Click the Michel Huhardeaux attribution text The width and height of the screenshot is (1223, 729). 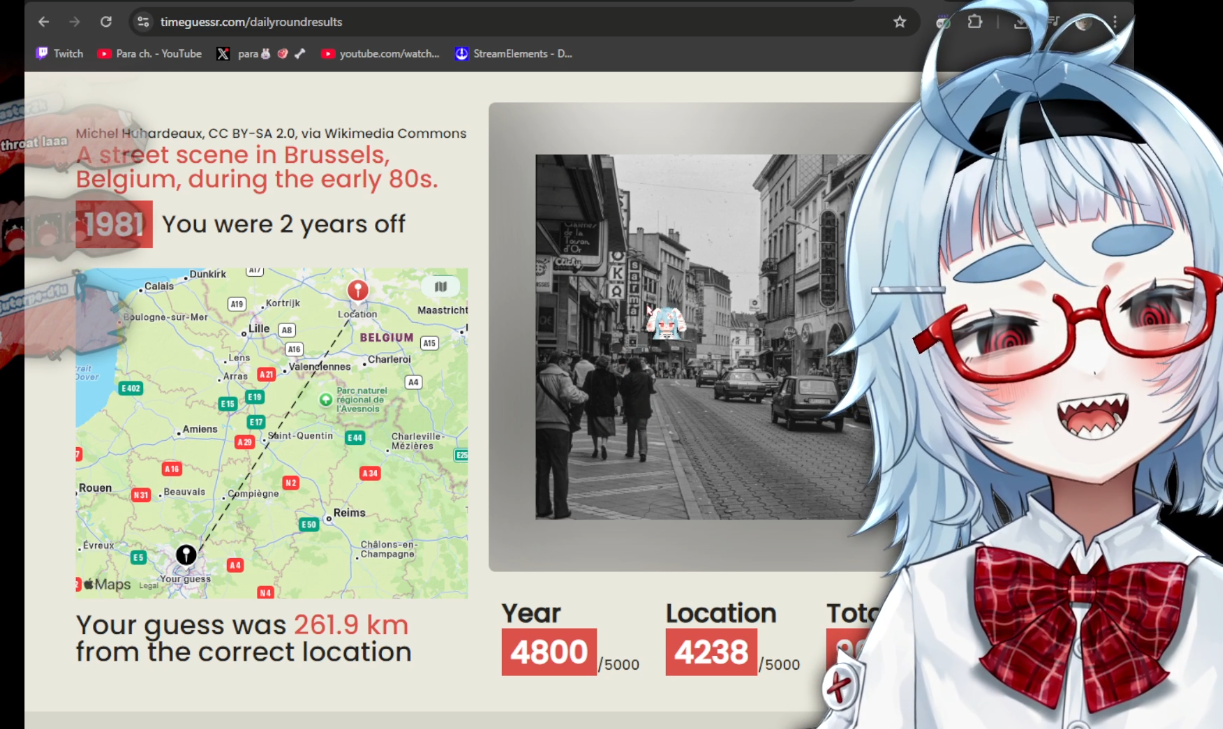coord(271,133)
